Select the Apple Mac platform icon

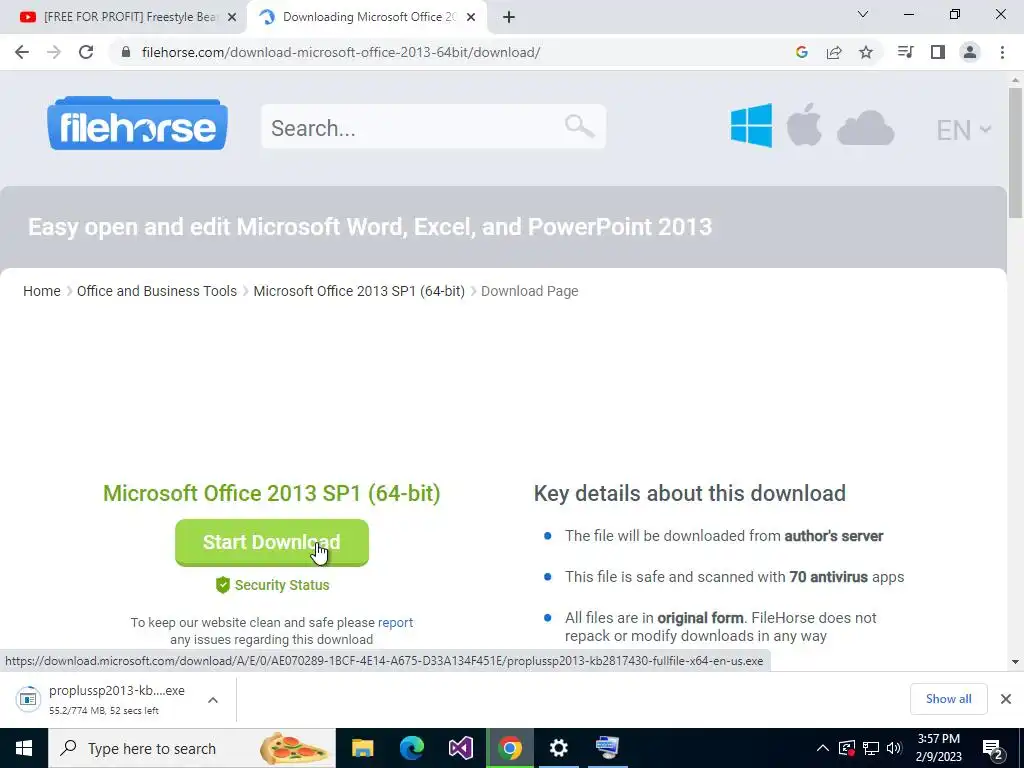click(x=804, y=125)
